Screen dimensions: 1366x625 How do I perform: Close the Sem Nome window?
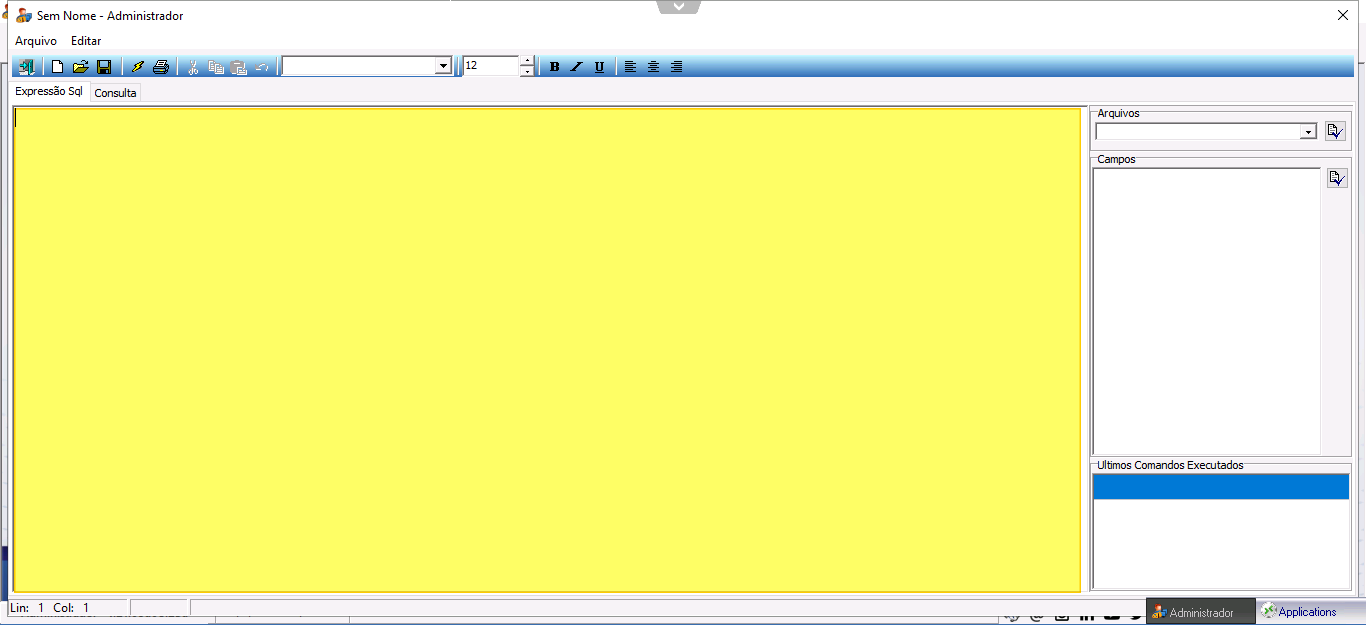(x=1343, y=15)
